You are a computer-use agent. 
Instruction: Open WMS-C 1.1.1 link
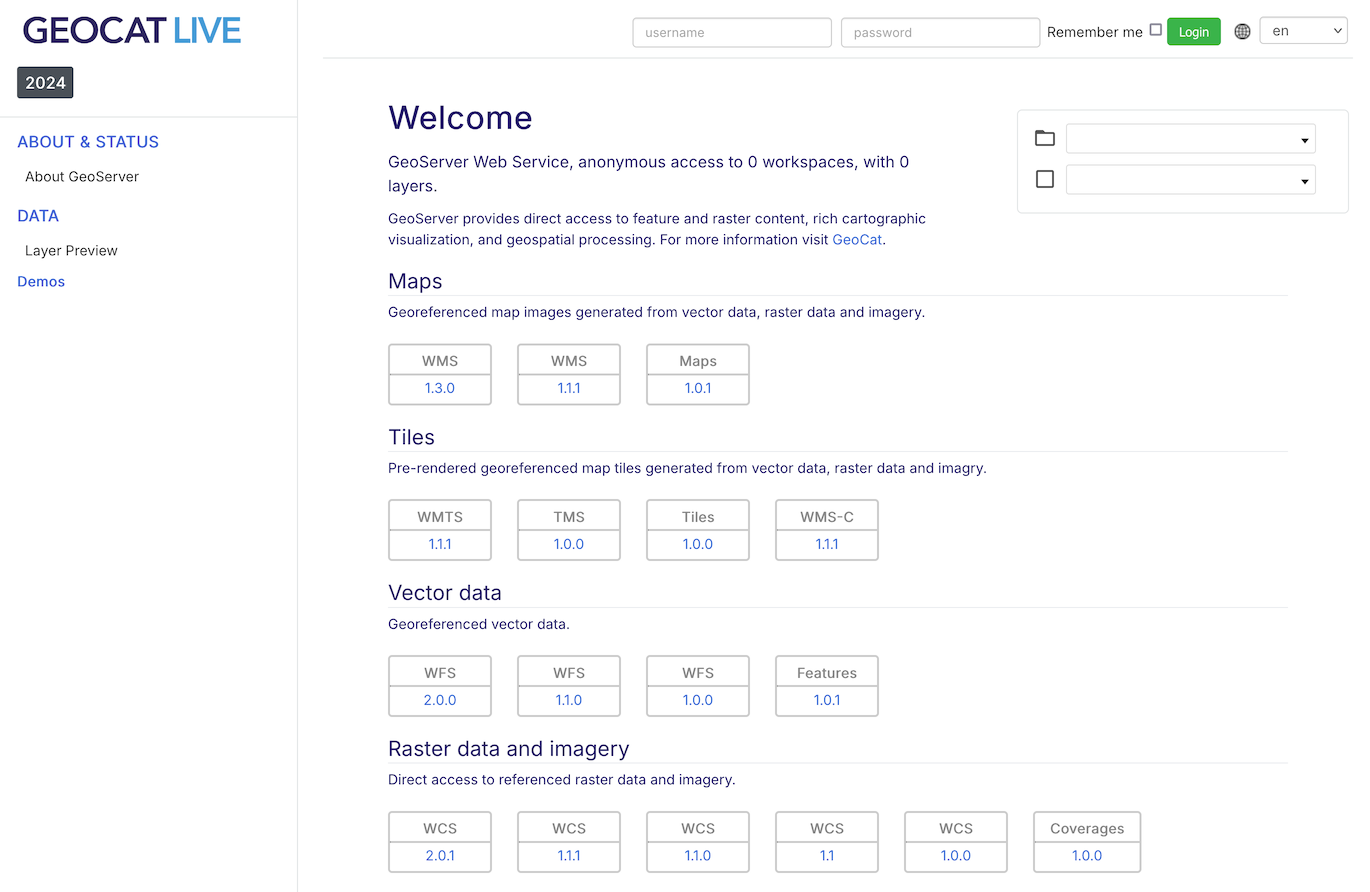pos(827,544)
